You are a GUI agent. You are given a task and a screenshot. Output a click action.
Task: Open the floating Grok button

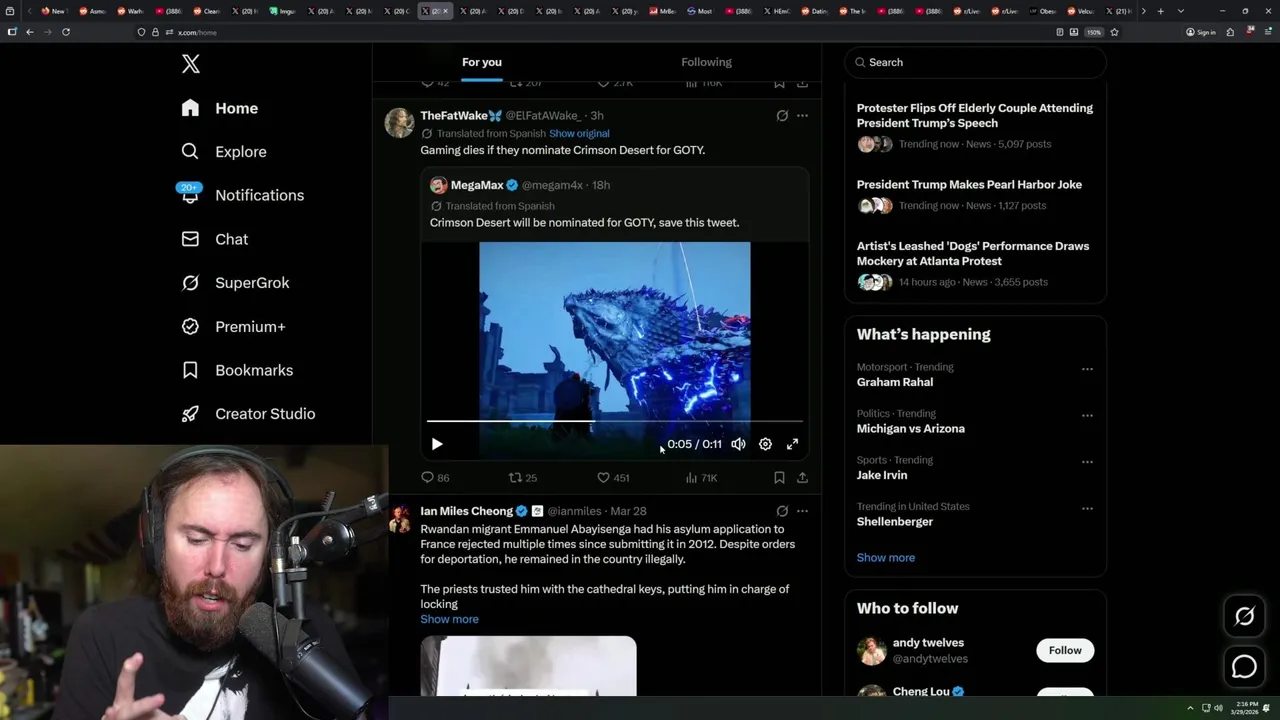[1244, 616]
